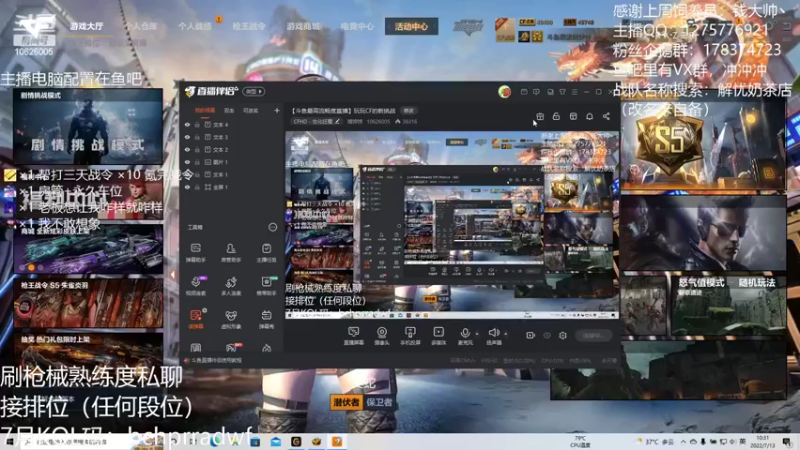The width and height of the screenshot is (800, 450).
Task: Open the user avatar in the title bar
Action: [504, 92]
